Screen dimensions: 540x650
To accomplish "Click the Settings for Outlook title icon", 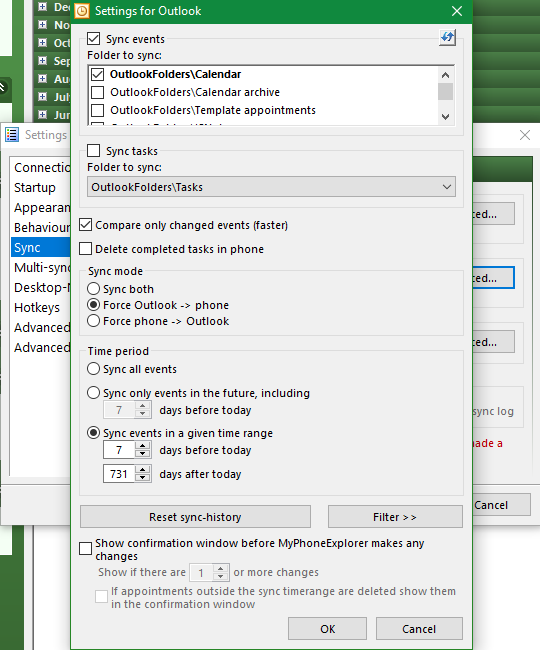I will [x=82, y=11].
